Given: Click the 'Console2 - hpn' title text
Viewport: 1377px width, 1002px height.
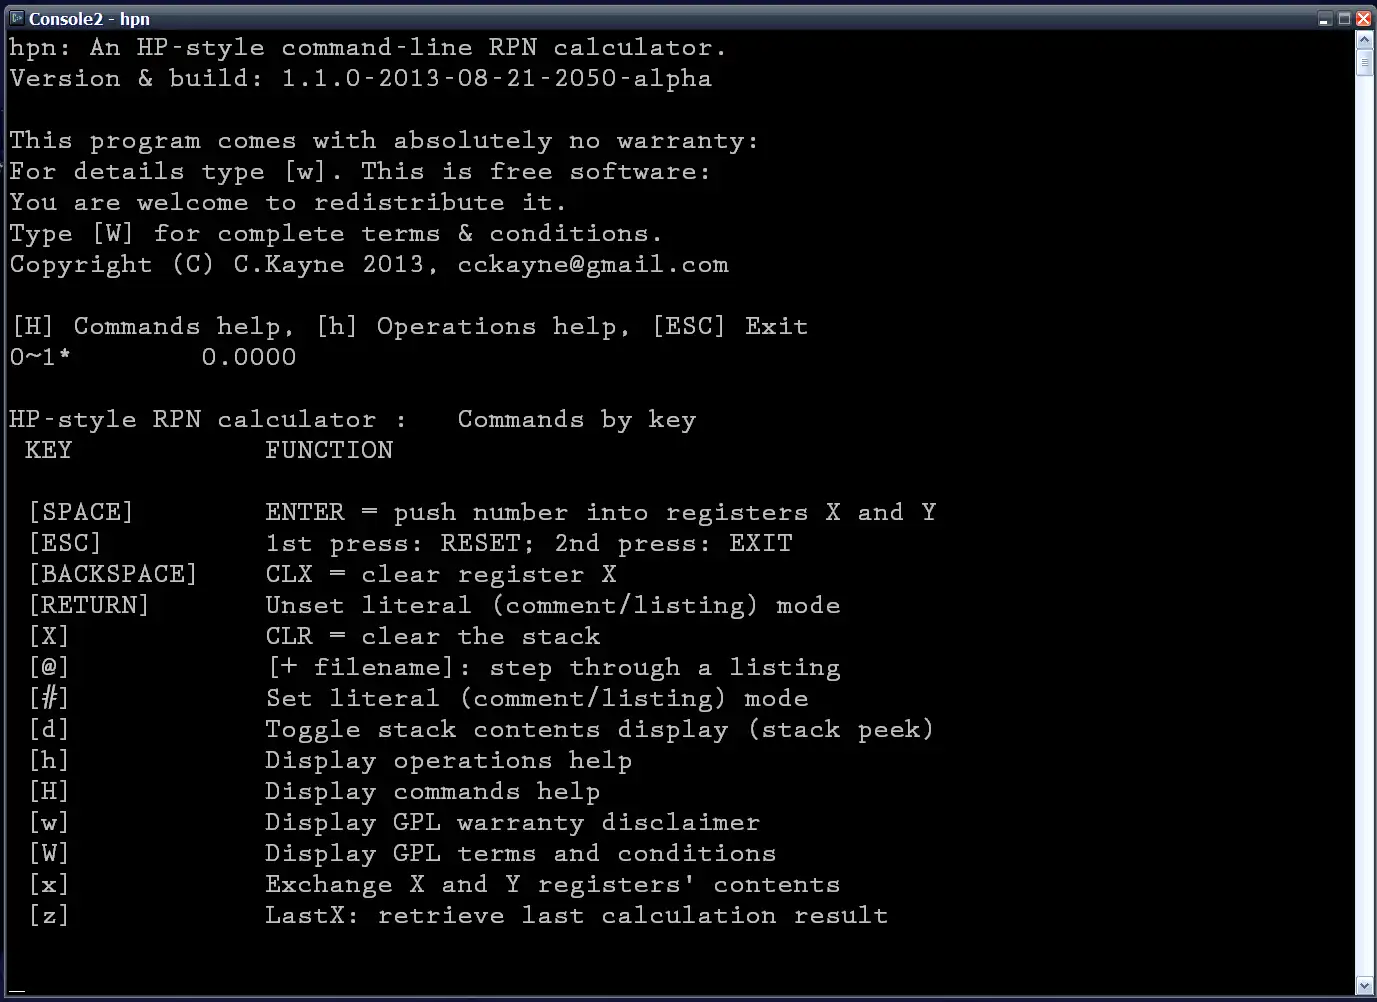Looking at the screenshot, I should 89,19.
